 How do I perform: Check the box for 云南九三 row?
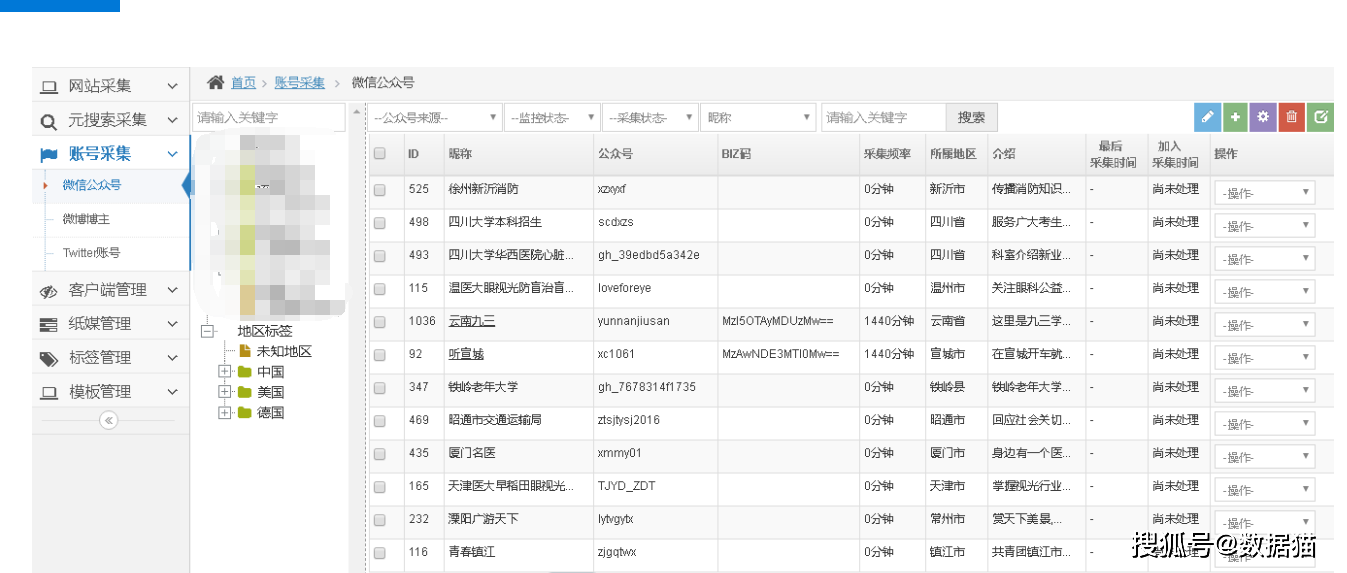(380, 322)
